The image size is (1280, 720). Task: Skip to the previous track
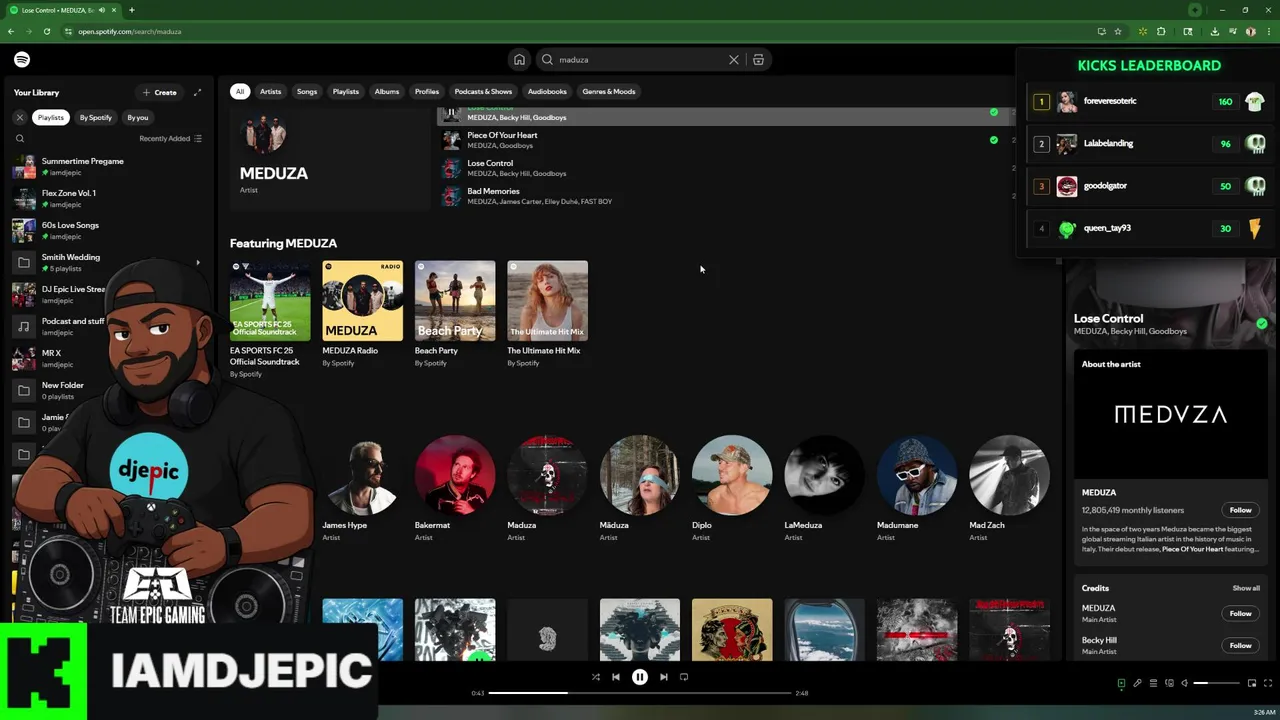[x=616, y=677]
